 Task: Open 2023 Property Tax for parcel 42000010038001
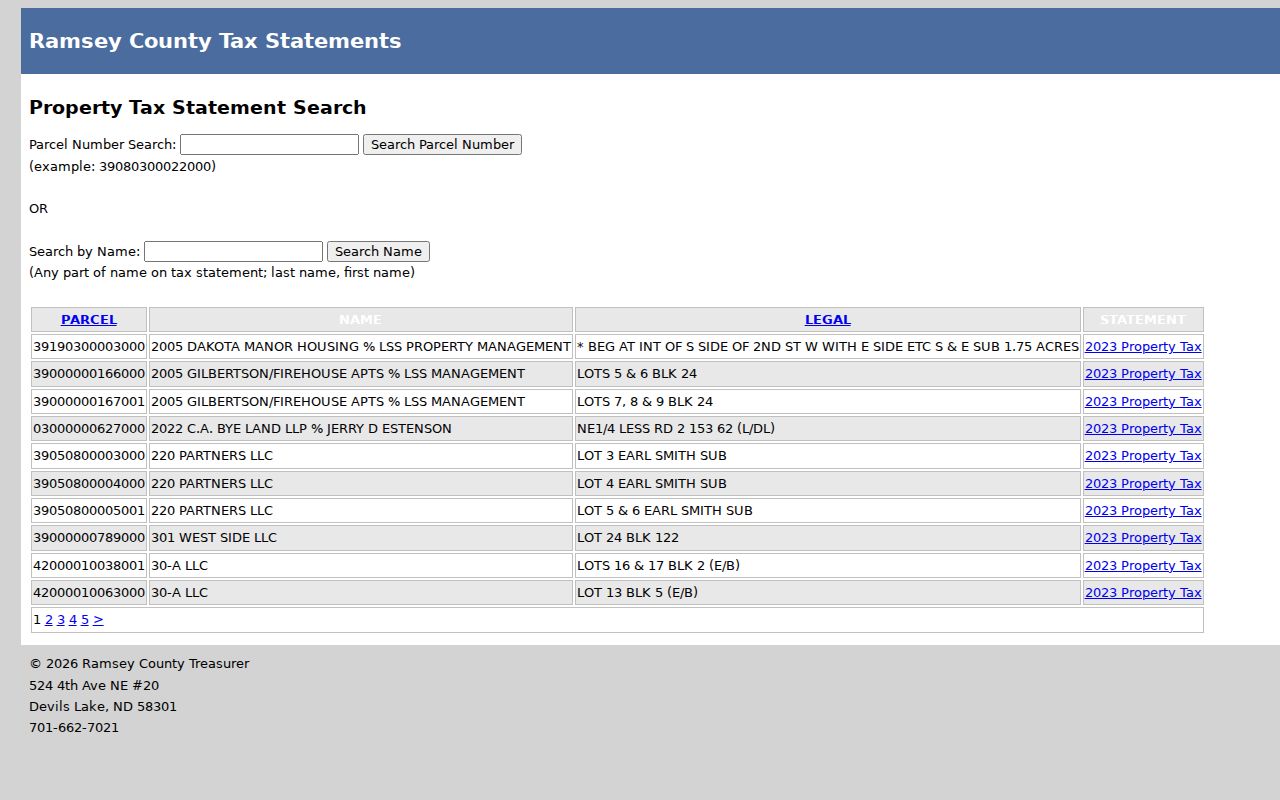point(1143,566)
